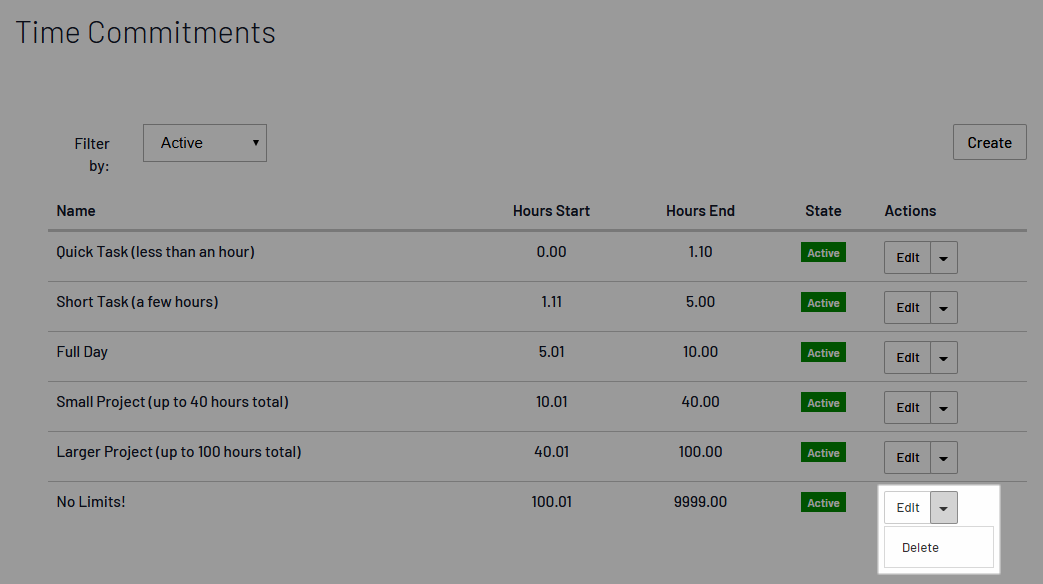Viewport: 1043px width, 584px height.
Task: Click the Name column header
Action: [76, 211]
